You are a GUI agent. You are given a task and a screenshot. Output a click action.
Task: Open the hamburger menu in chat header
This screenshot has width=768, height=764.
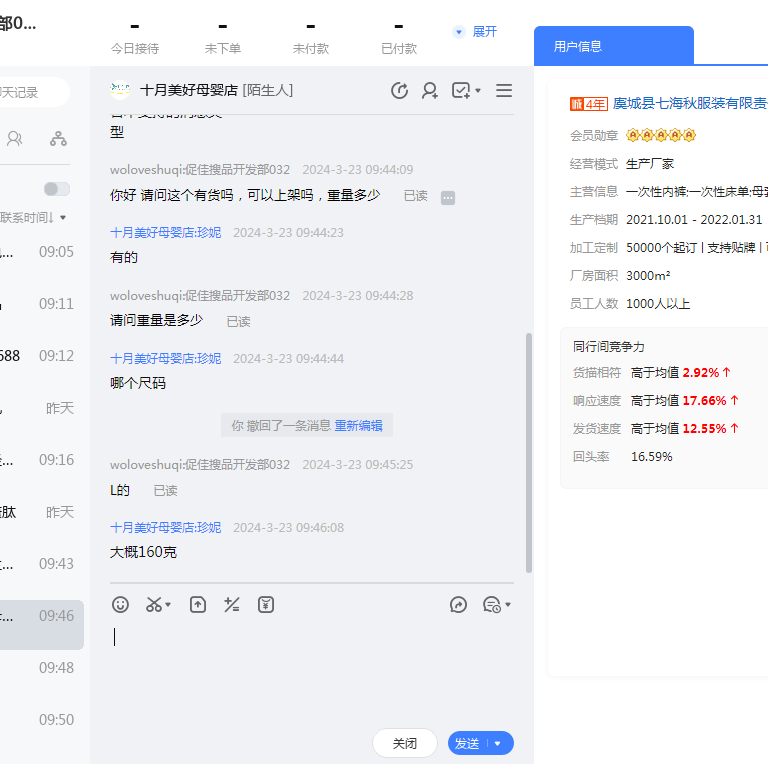point(504,91)
